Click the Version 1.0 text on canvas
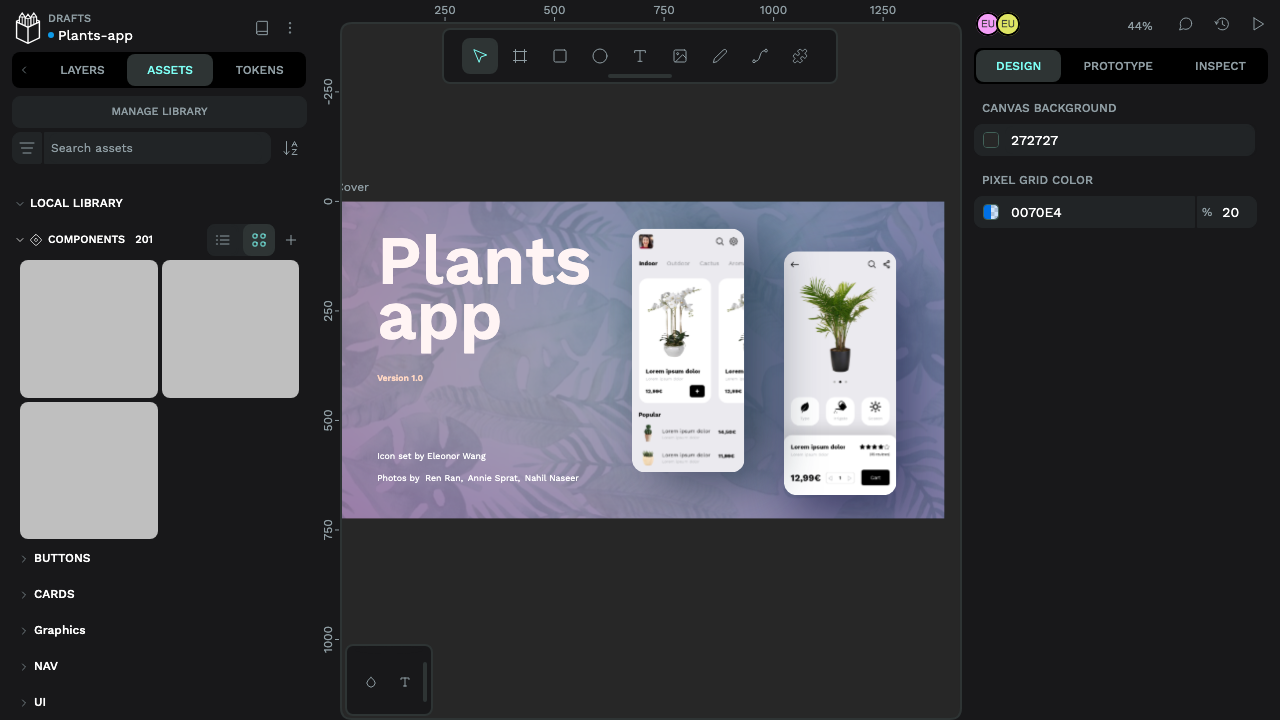Image resolution: width=1280 pixels, height=720 pixels. coord(400,378)
